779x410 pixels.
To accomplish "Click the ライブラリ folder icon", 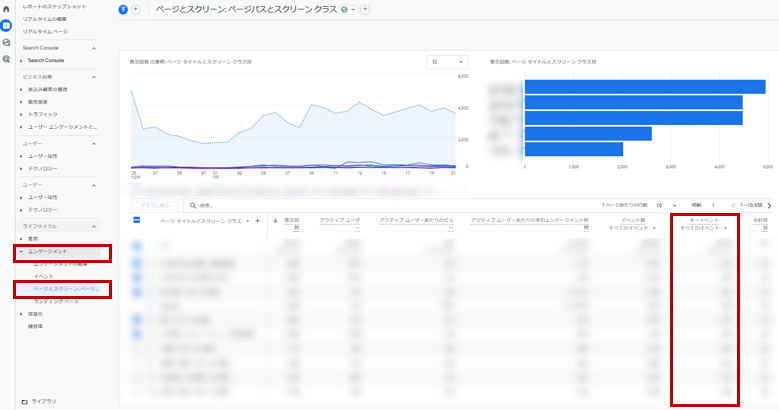I will coord(25,402).
